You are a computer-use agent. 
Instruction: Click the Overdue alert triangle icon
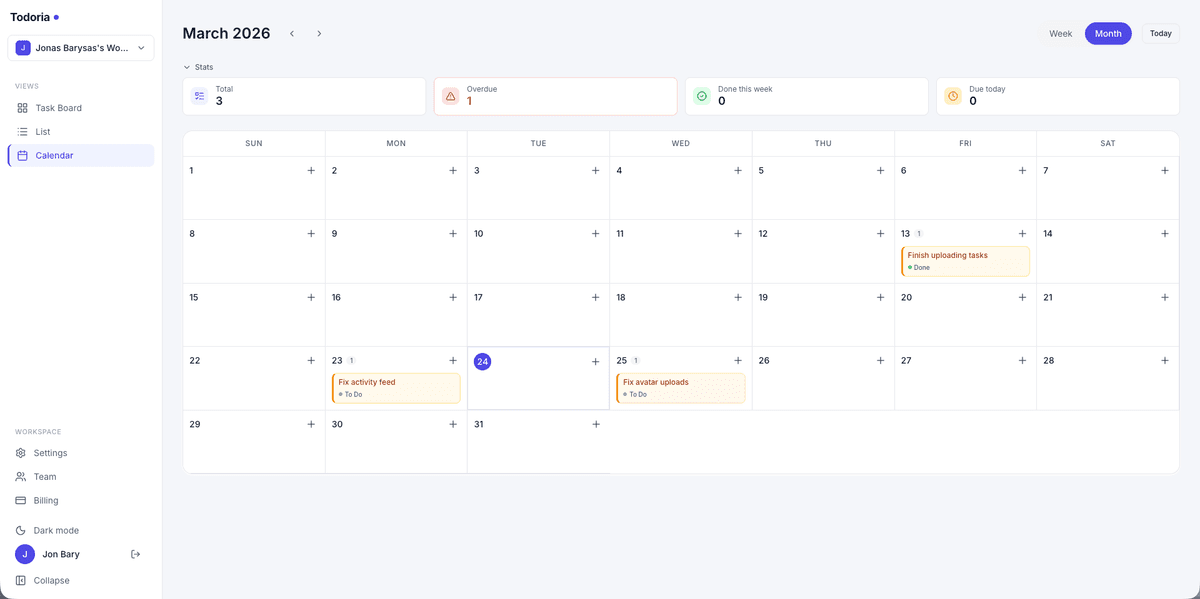(x=451, y=95)
